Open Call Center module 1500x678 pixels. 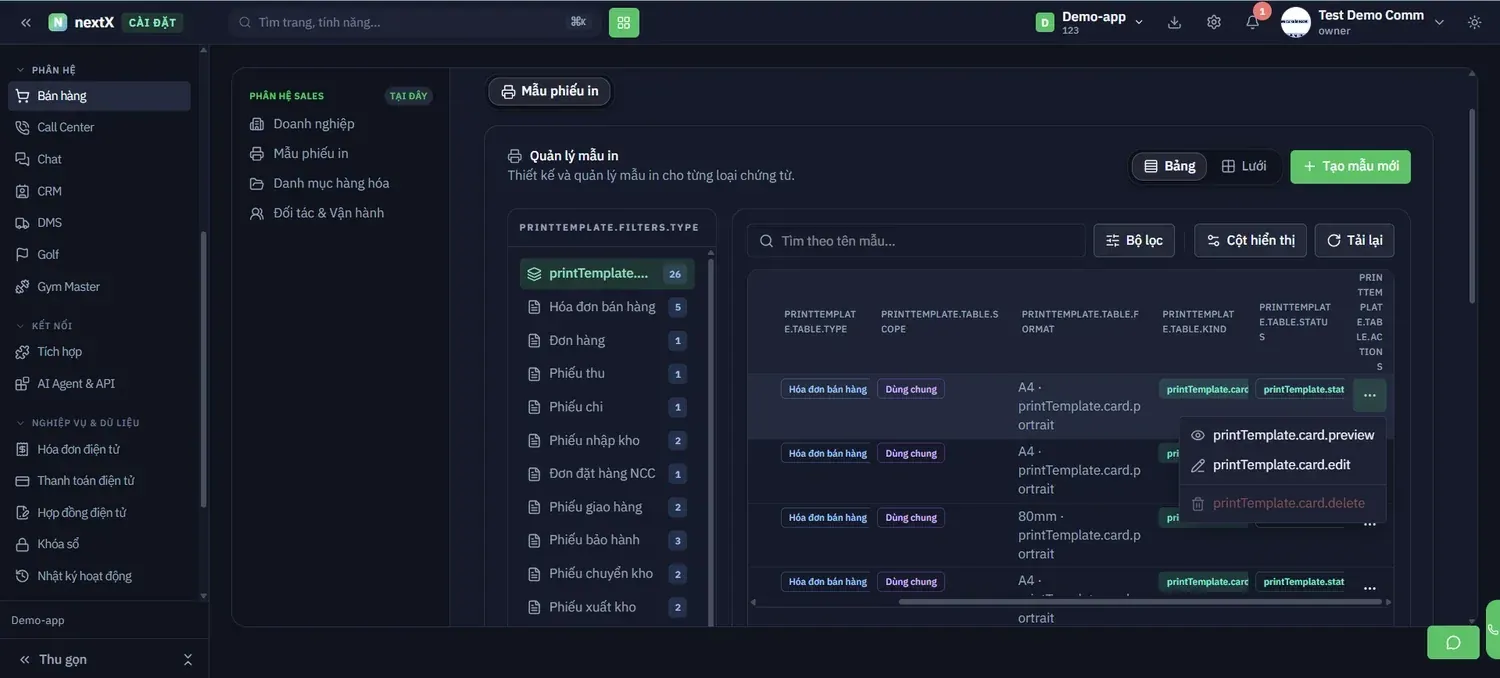pos(99,127)
